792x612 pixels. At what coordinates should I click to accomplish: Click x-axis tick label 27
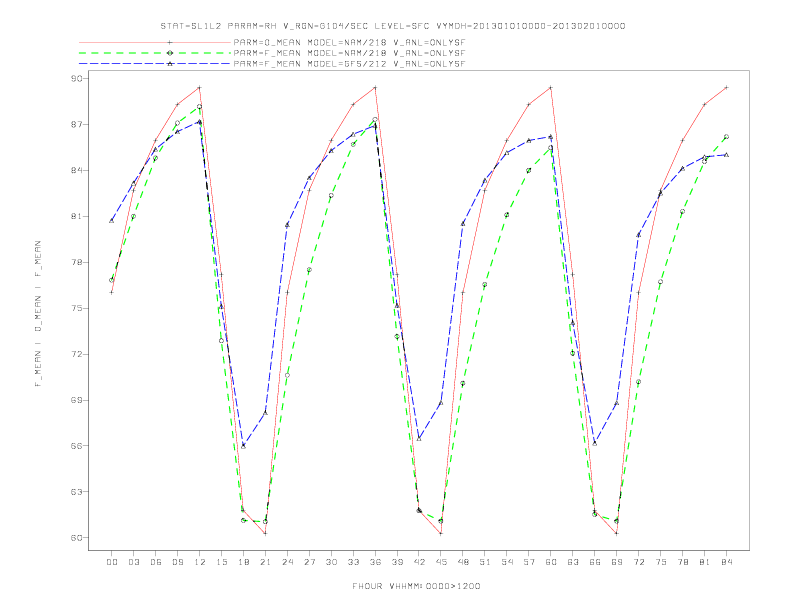pyautogui.click(x=309, y=562)
